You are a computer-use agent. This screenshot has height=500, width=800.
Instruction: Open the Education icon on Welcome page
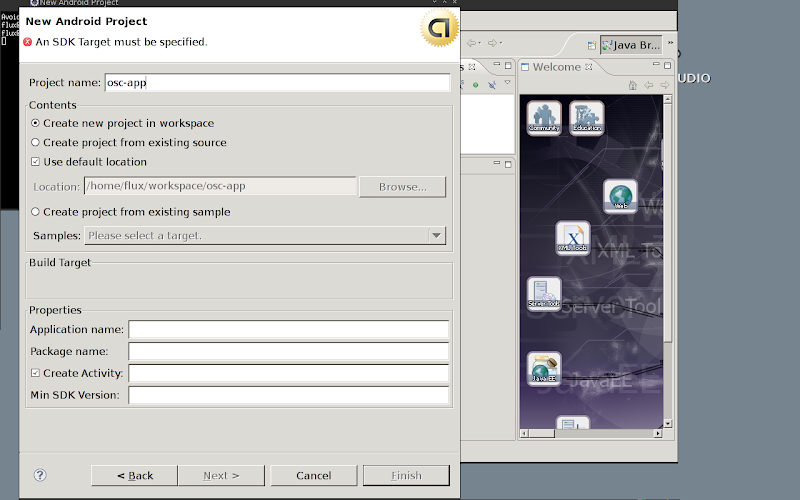(x=587, y=117)
